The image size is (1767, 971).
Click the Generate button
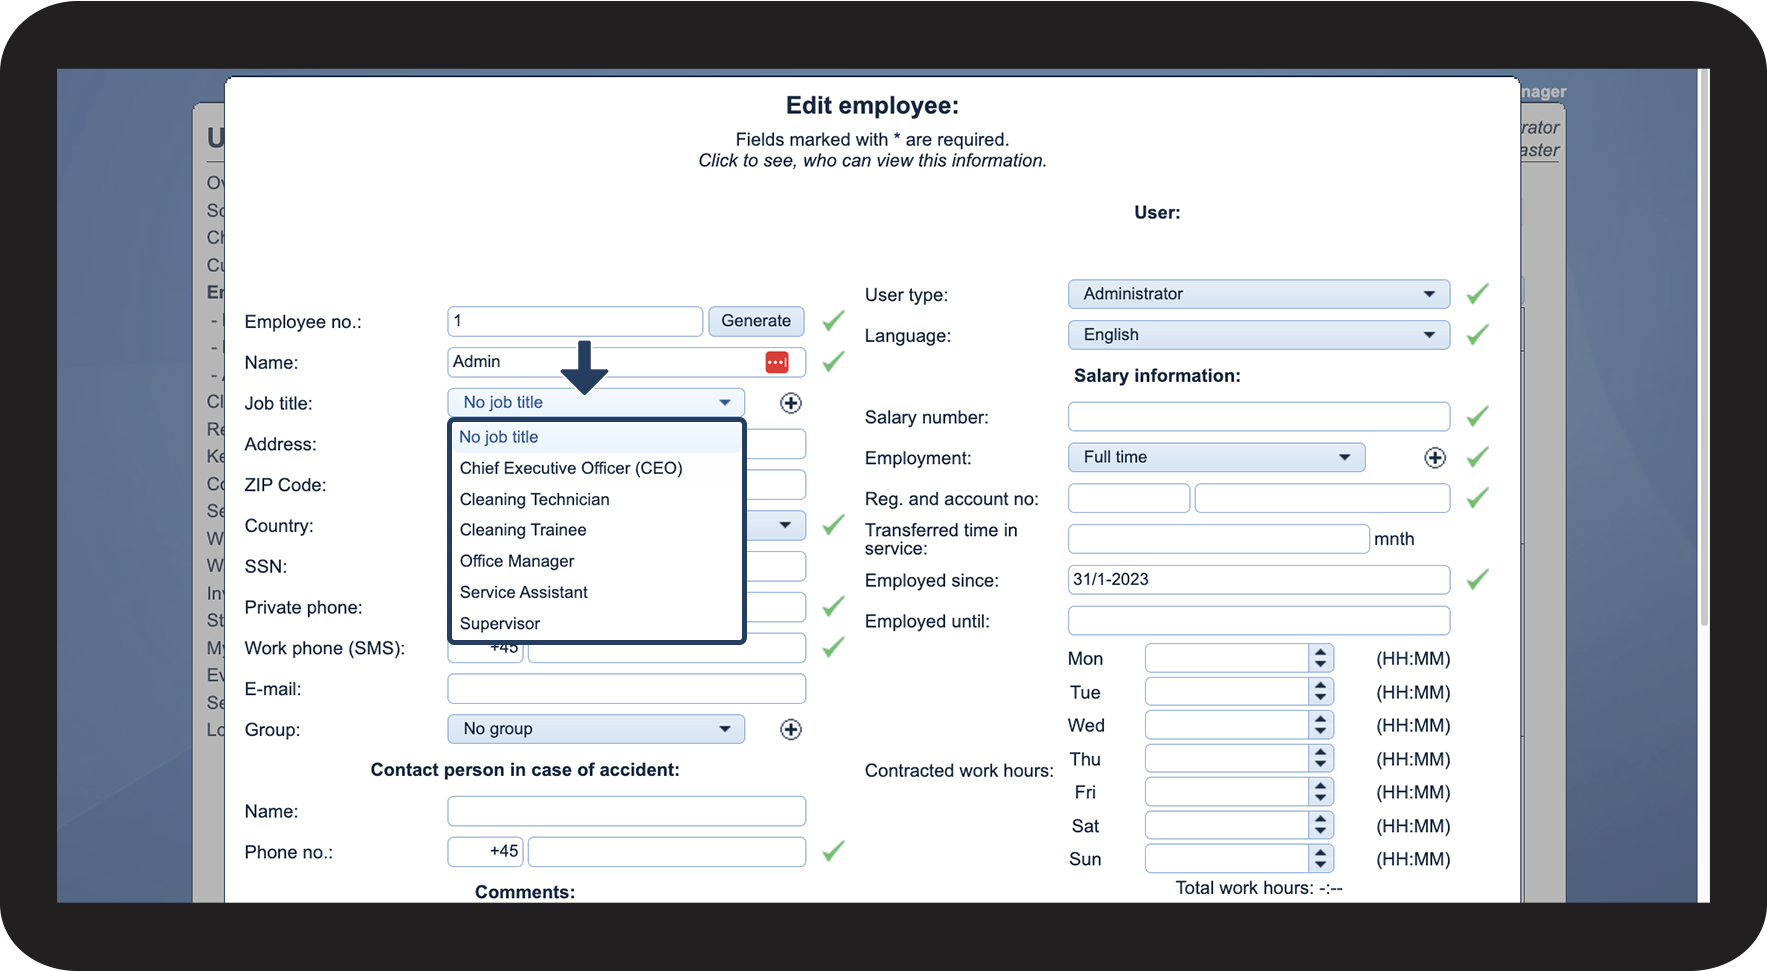click(x=756, y=321)
